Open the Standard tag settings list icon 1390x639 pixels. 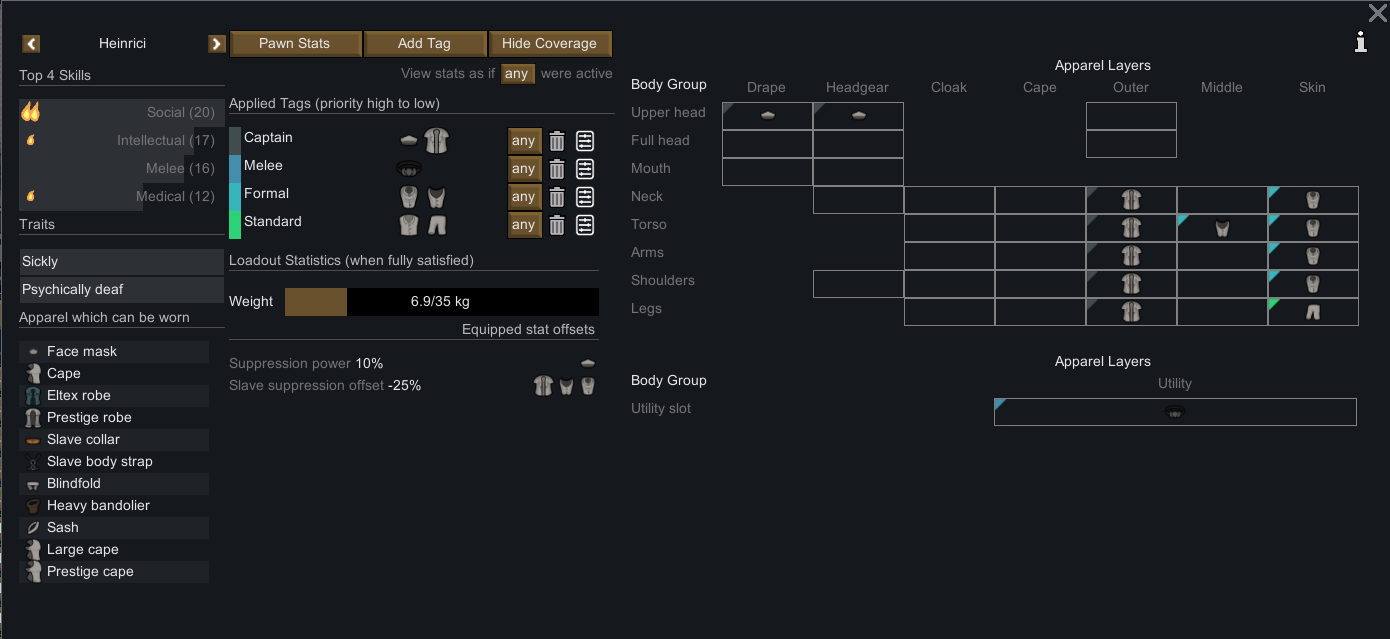point(585,225)
